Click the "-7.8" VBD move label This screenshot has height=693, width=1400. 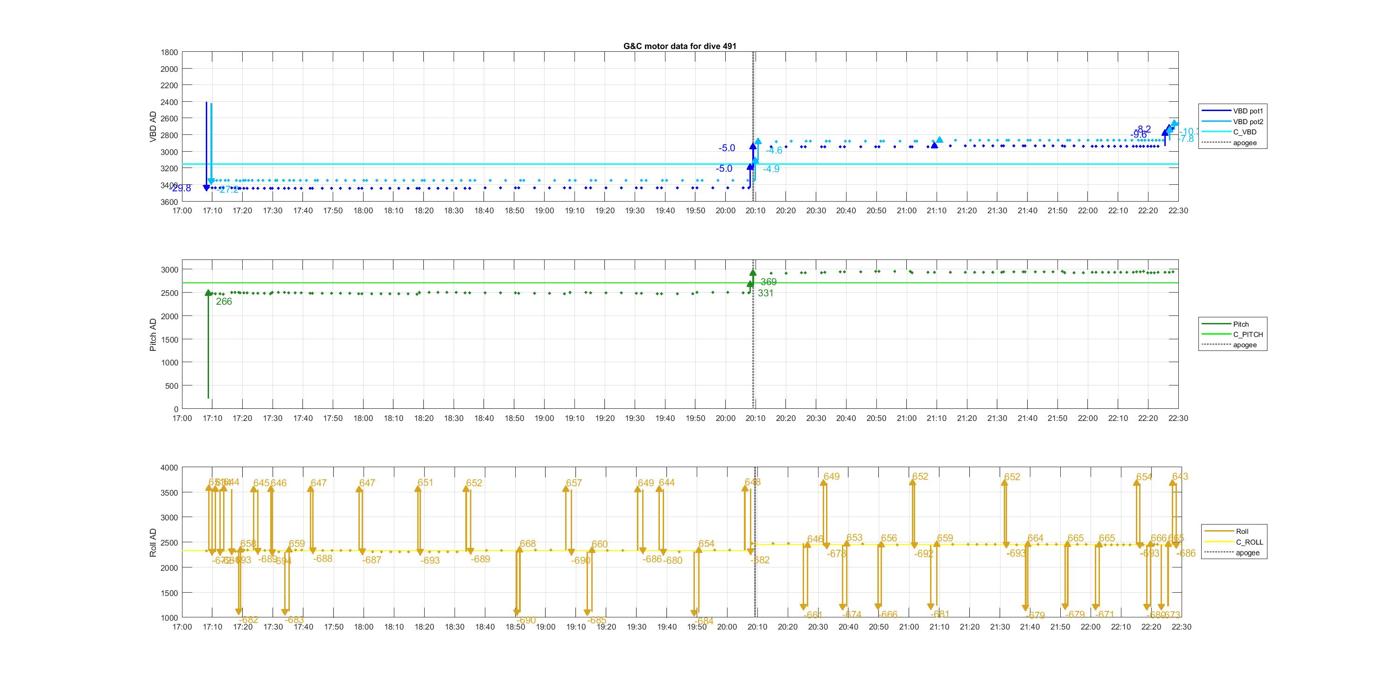pyautogui.click(x=1185, y=139)
